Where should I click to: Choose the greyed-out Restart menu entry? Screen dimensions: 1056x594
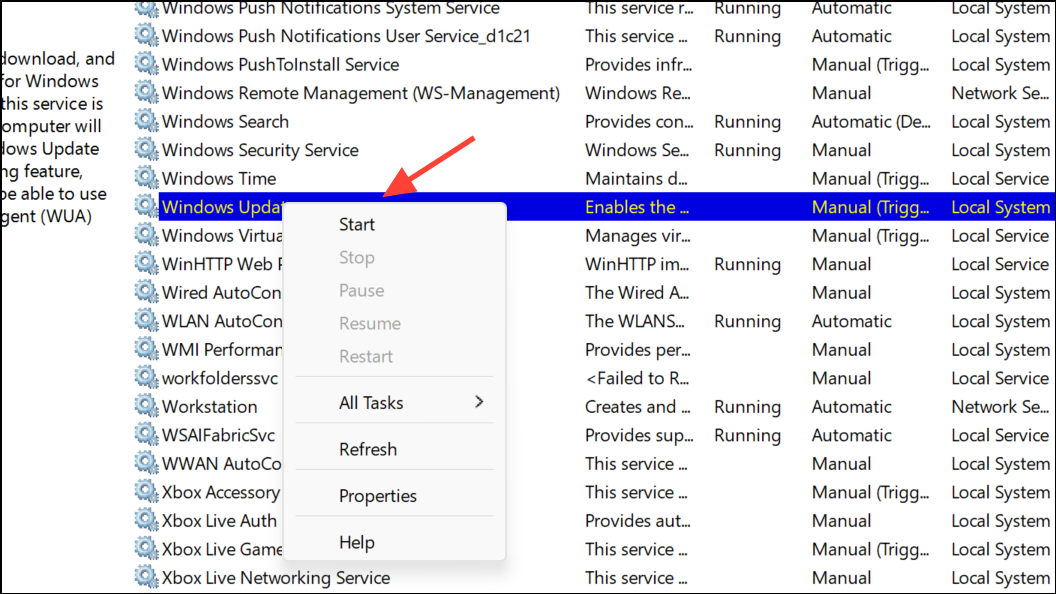point(366,356)
